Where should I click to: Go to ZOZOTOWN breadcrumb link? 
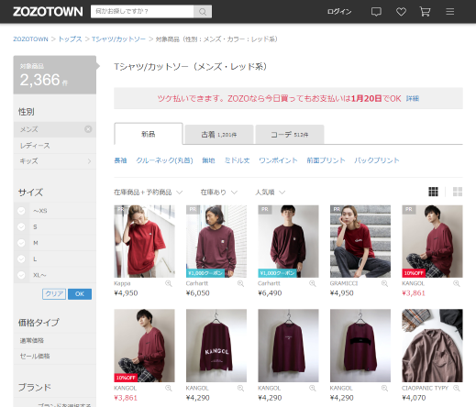(x=31, y=39)
